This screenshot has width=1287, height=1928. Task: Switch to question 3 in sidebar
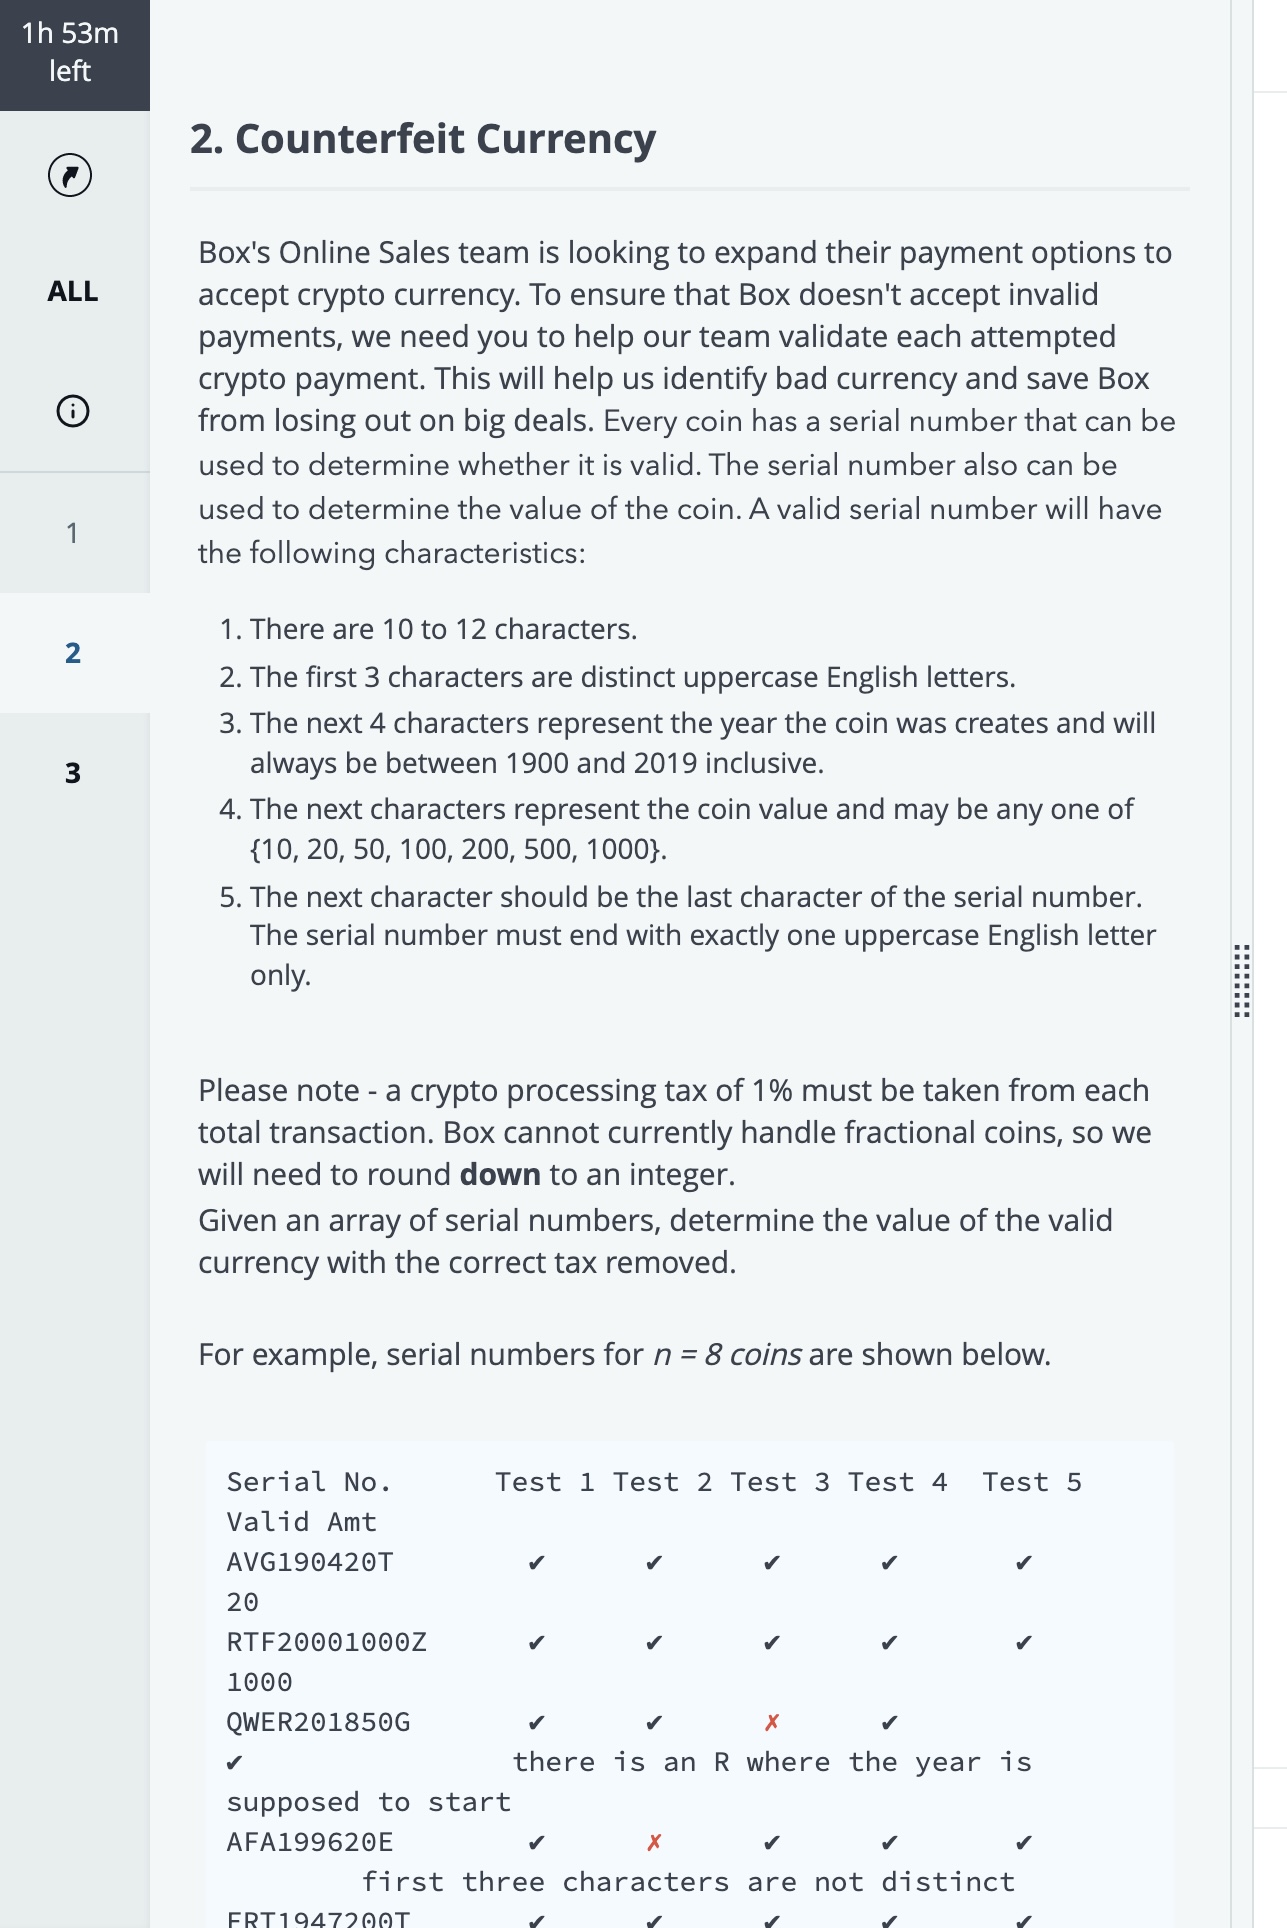tap(72, 773)
